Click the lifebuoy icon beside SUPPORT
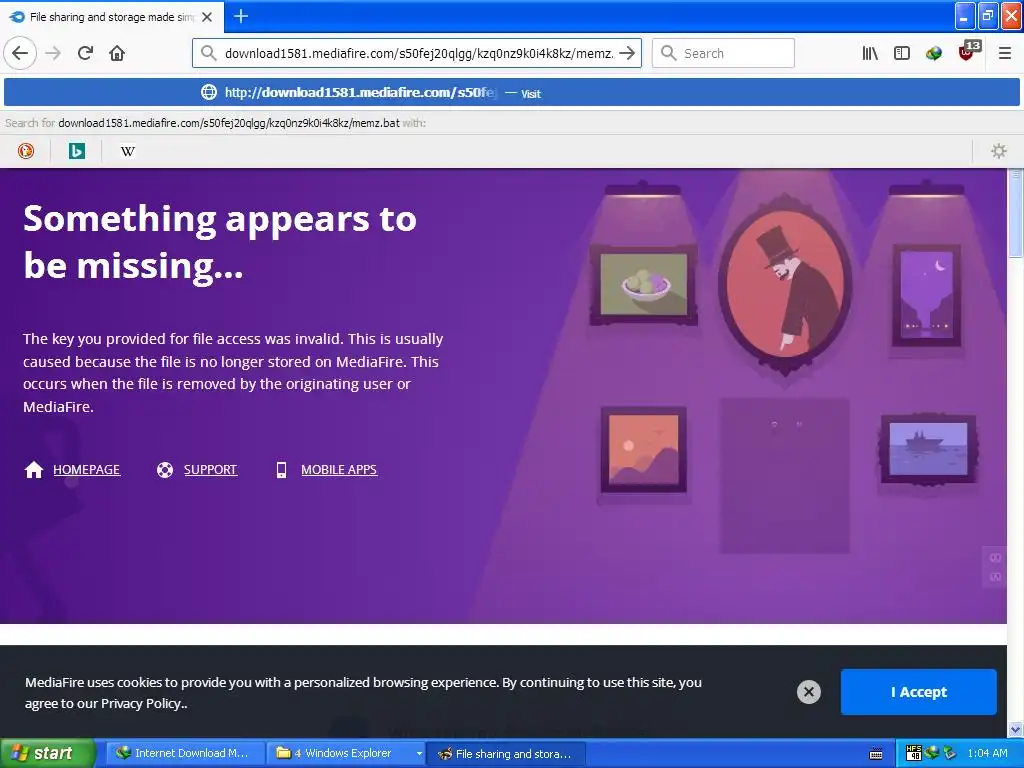 coord(165,470)
